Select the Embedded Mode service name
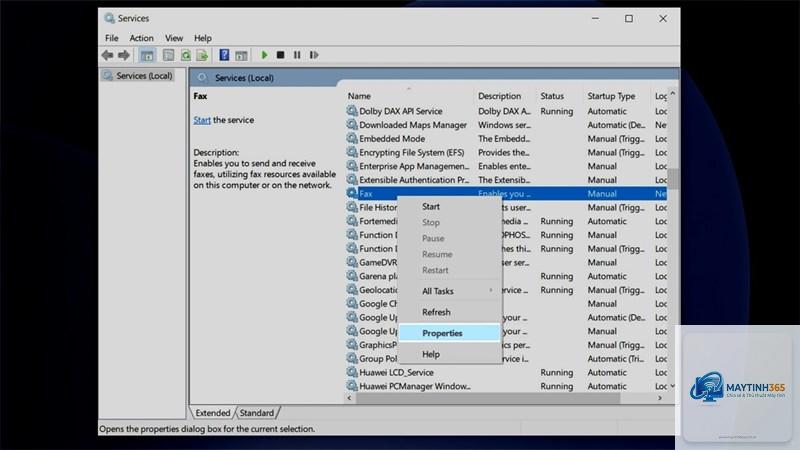The image size is (800, 450). point(392,139)
